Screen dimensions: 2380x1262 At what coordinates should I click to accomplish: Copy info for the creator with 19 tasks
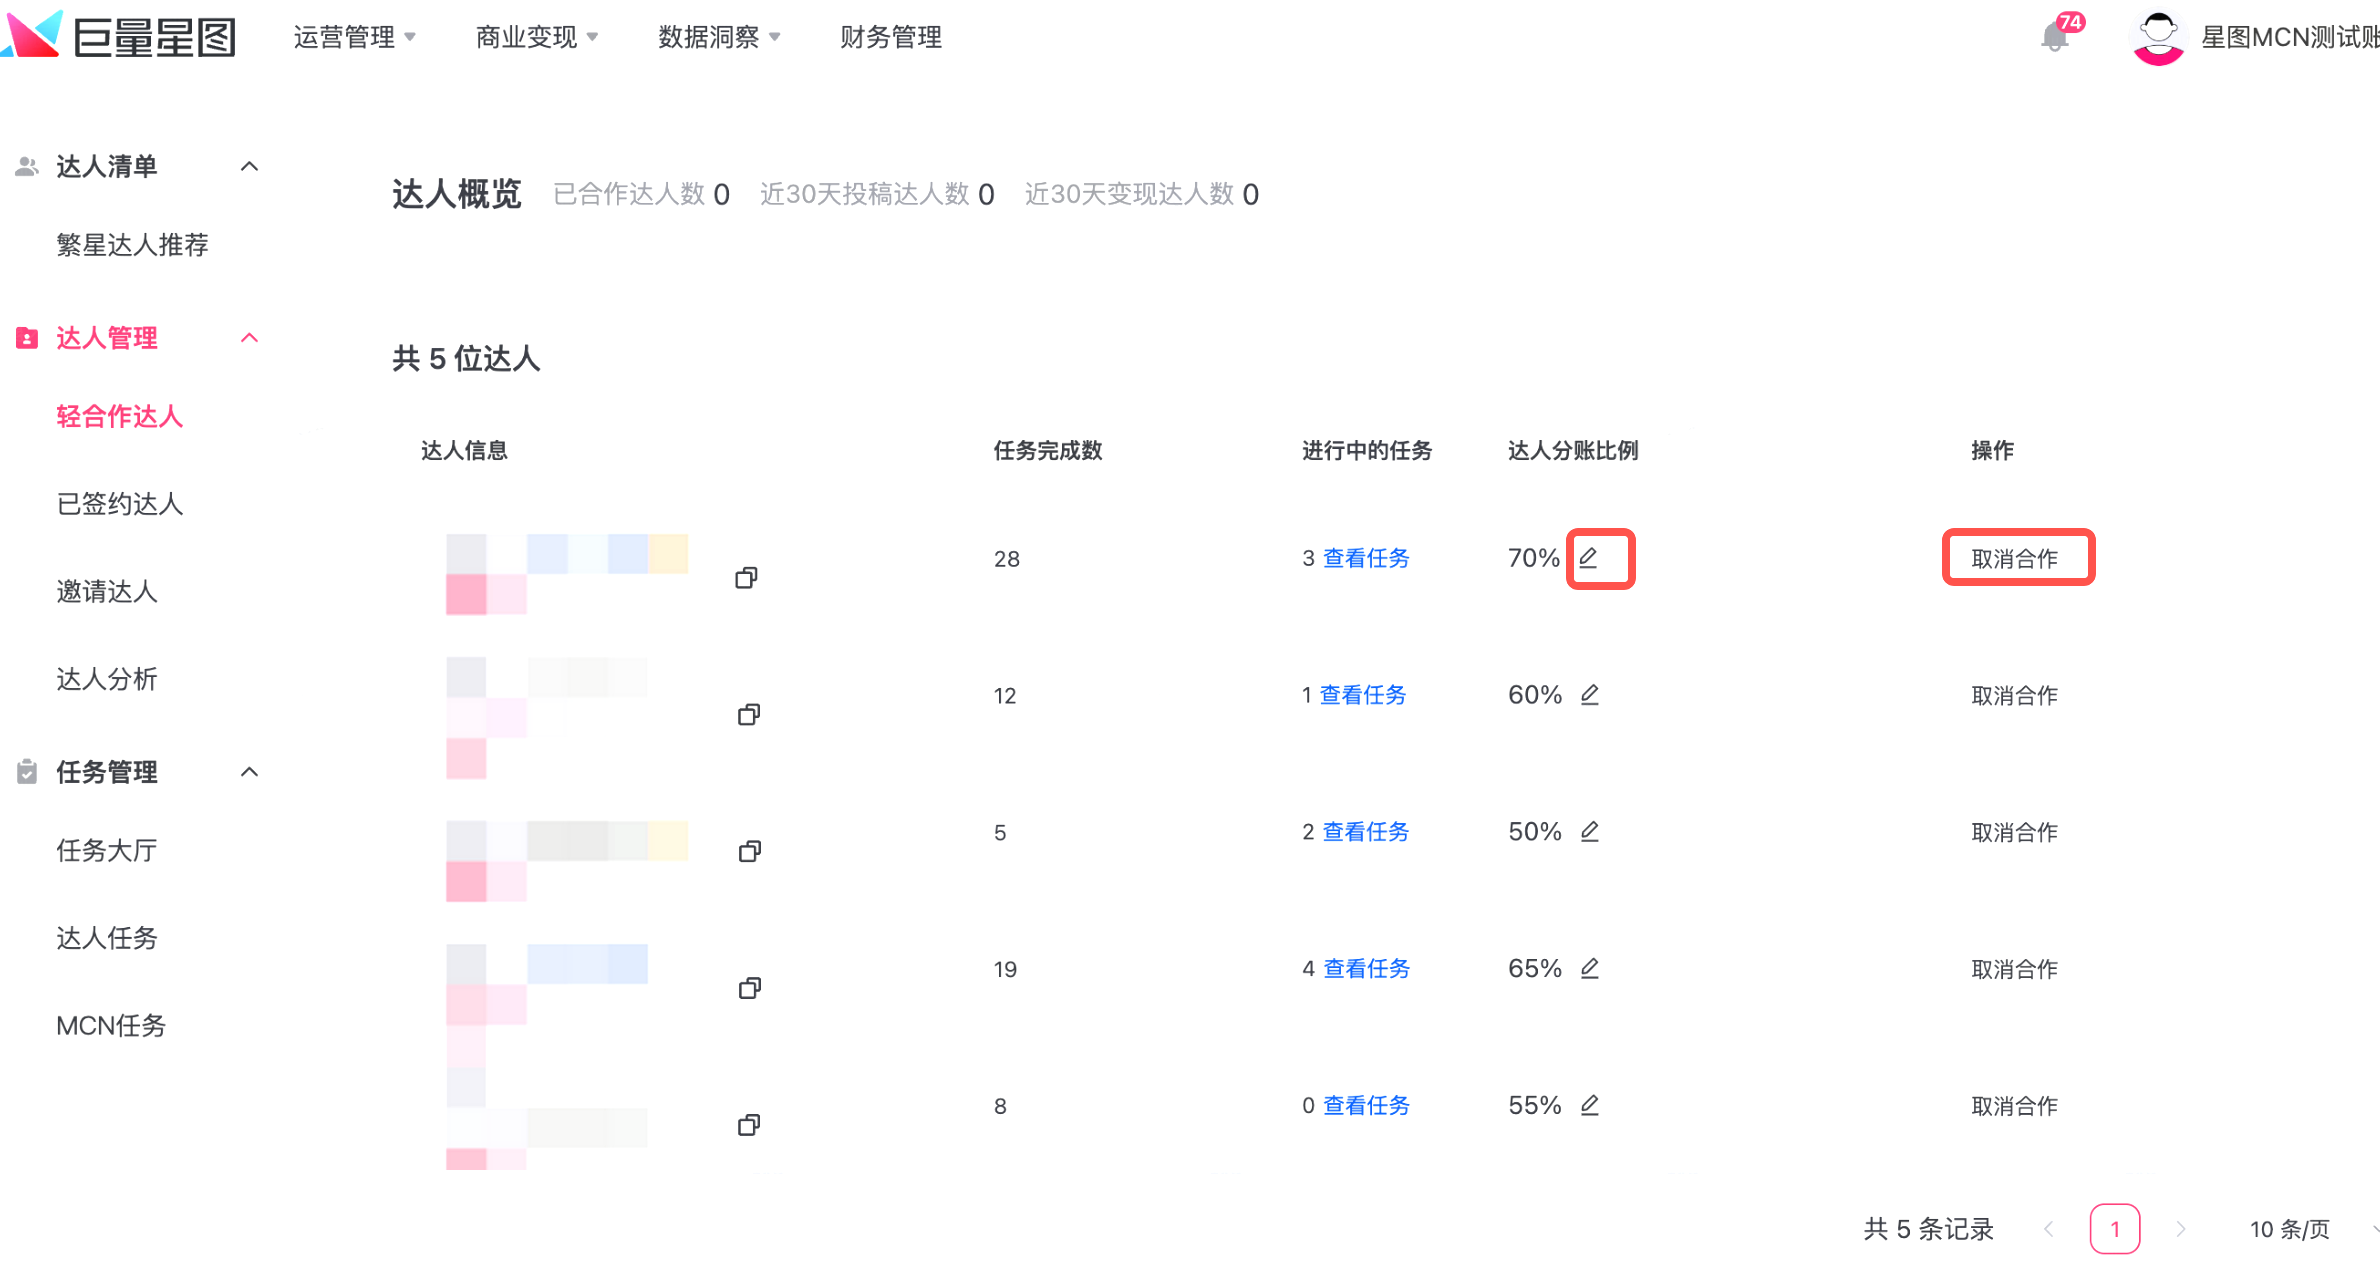[x=749, y=988]
